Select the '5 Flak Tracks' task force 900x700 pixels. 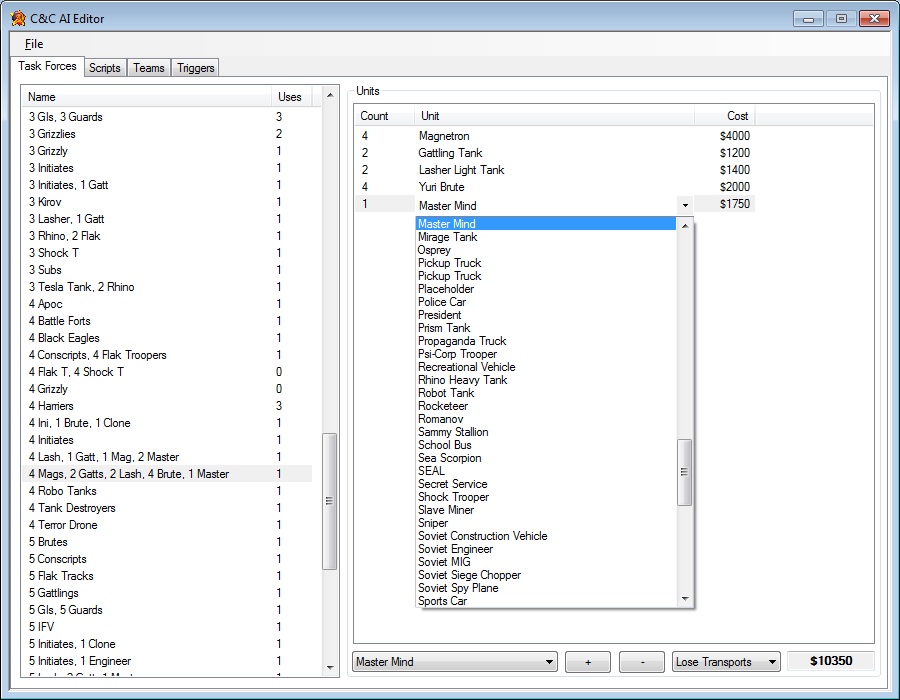point(167,576)
